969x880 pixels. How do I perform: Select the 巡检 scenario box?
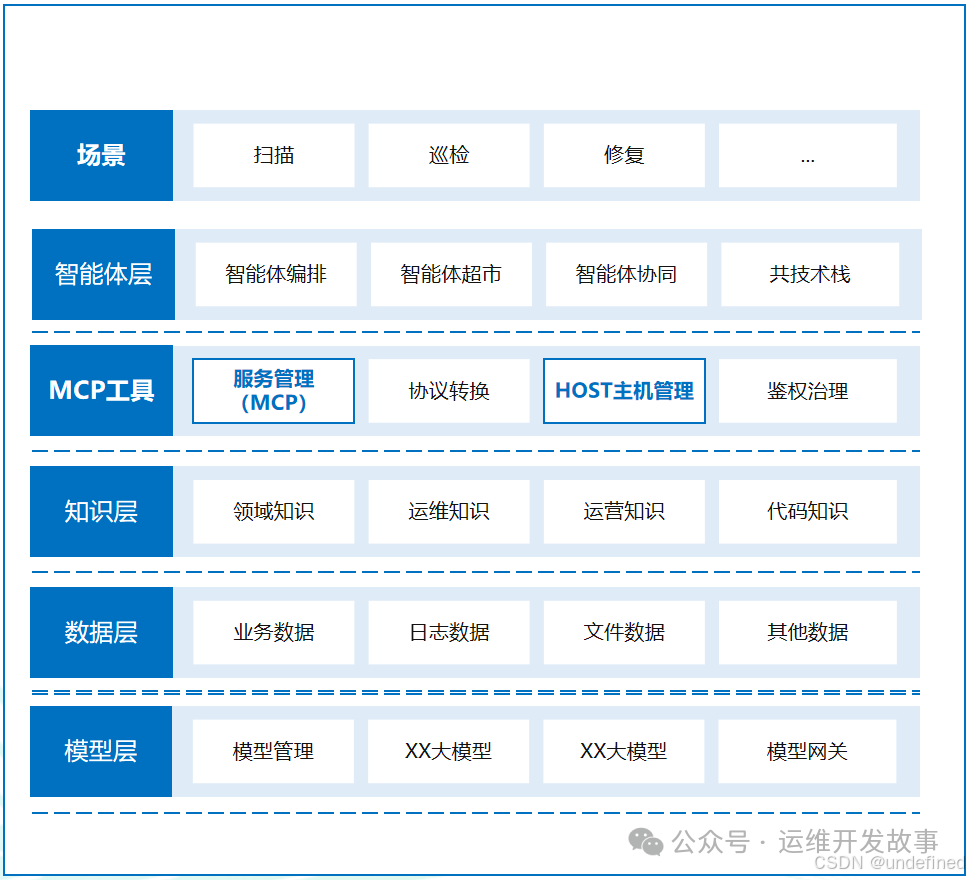tap(449, 155)
